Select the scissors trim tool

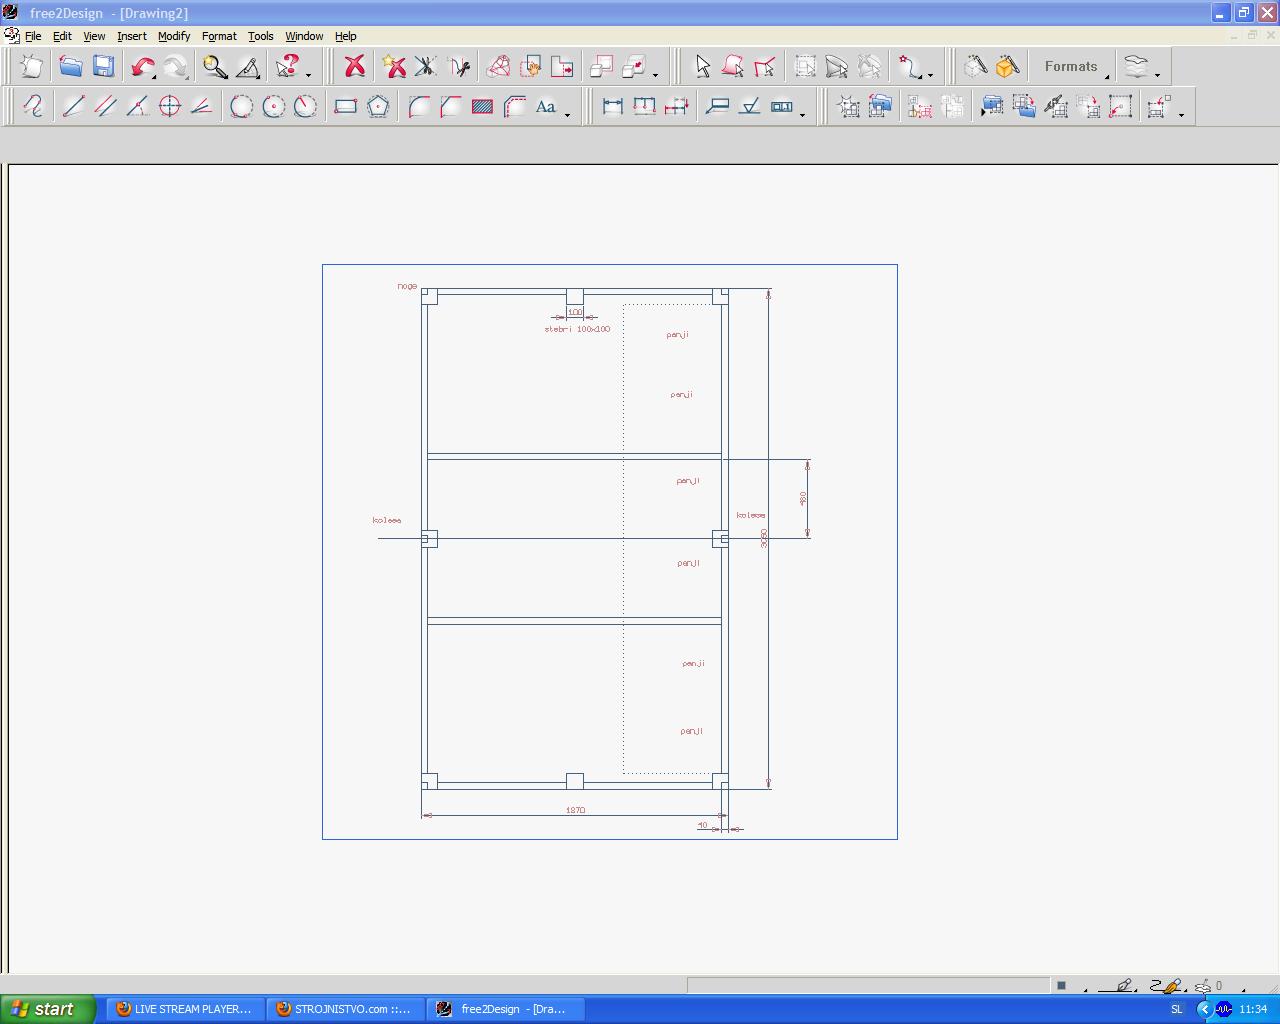point(459,67)
